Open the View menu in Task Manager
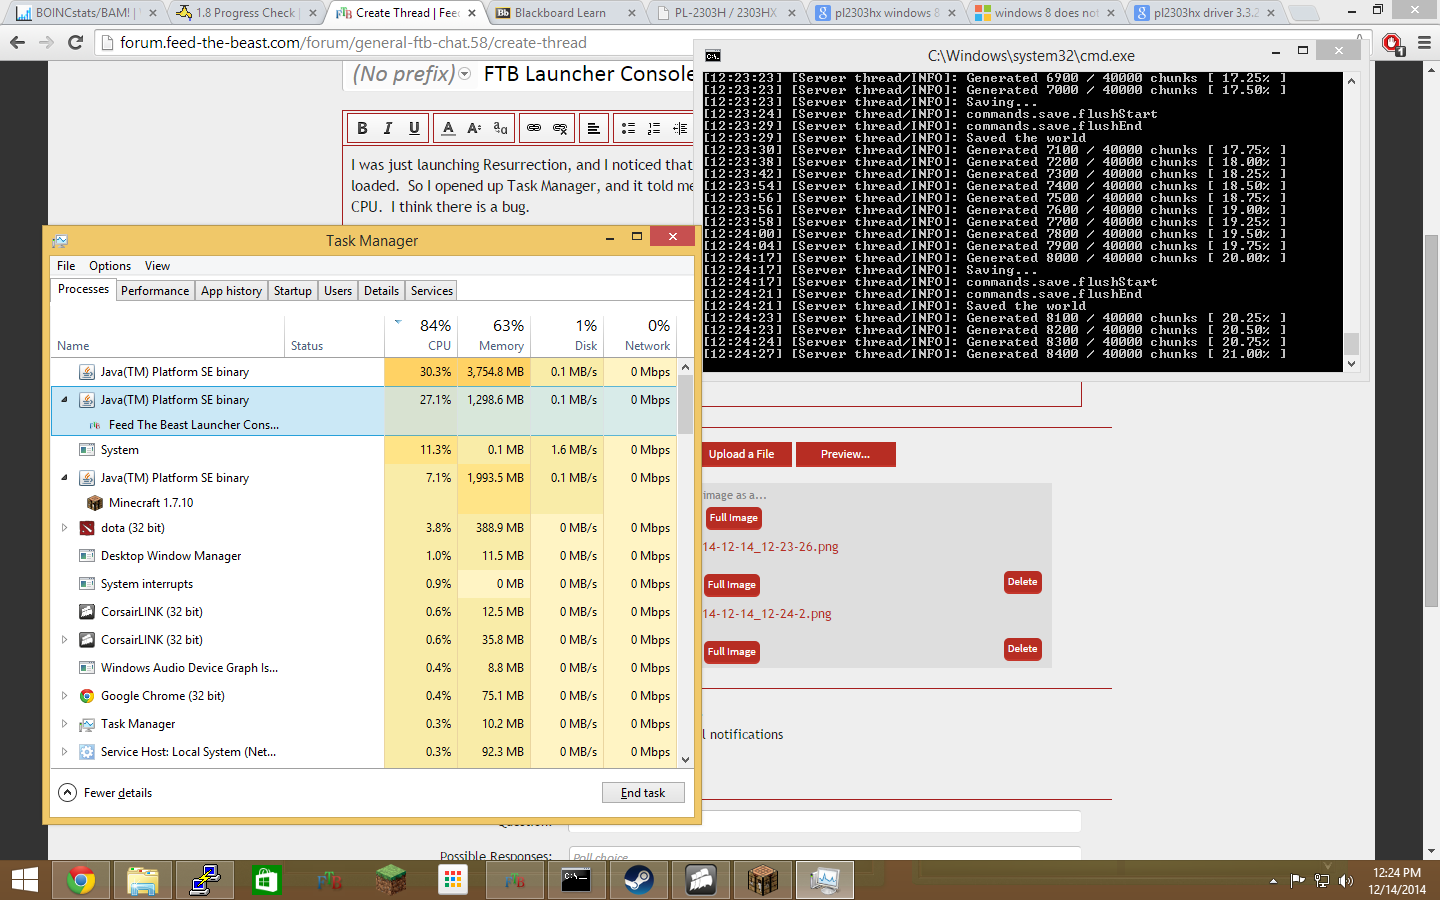1440x900 pixels. point(157,266)
